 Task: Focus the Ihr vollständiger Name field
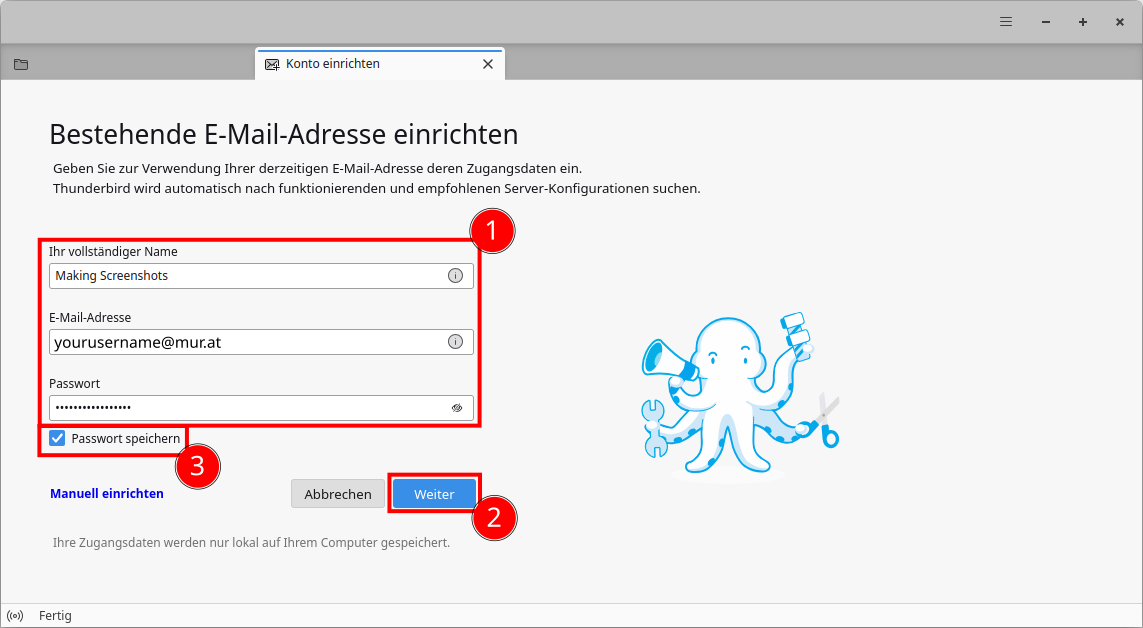click(245, 276)
